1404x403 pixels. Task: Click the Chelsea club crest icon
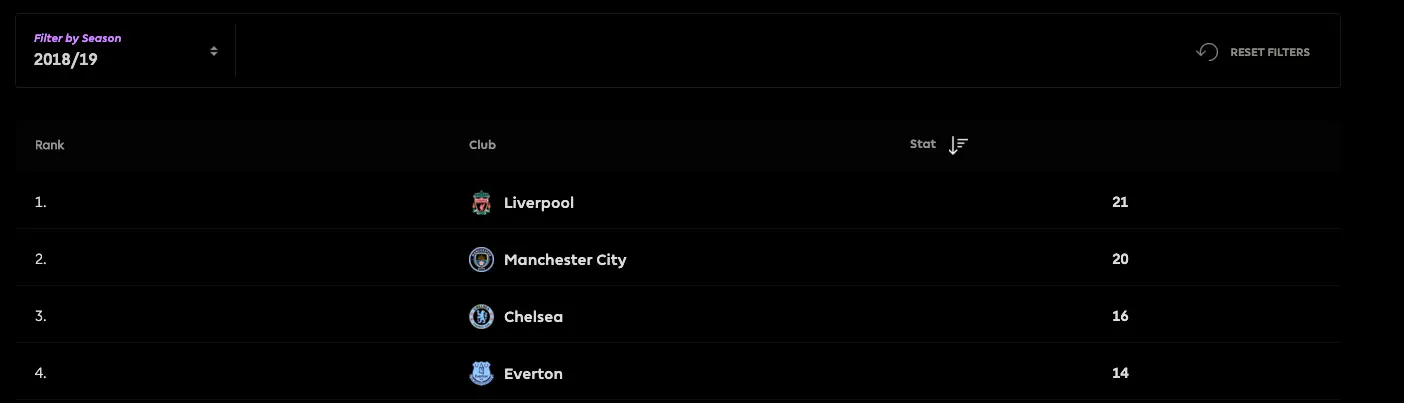[481, 317]
